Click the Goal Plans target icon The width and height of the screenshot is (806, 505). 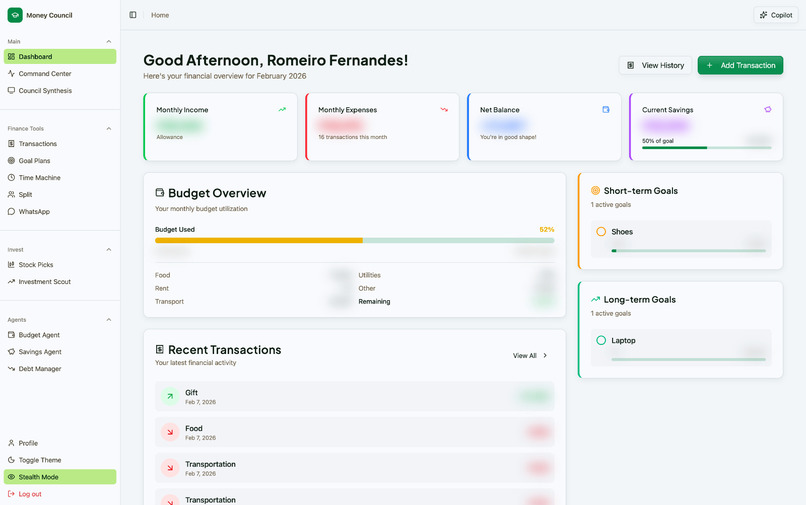[11, 160]
